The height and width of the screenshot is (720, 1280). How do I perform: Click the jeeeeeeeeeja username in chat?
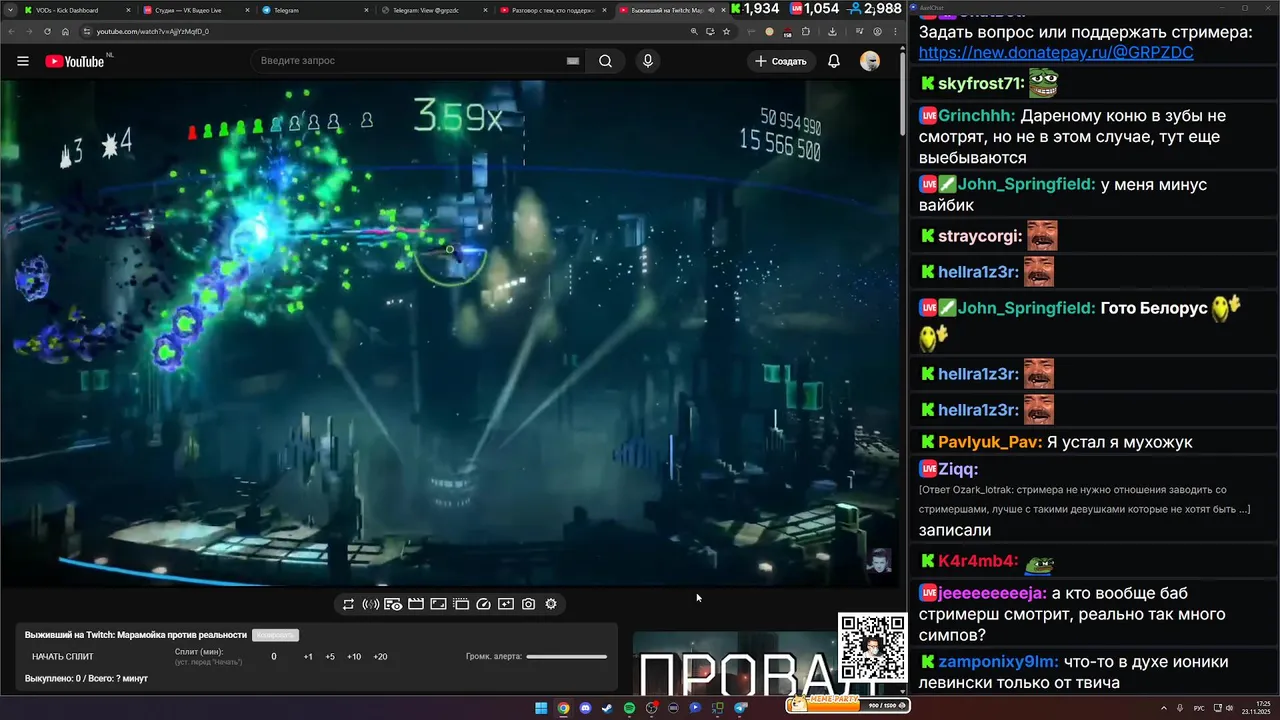[x=991, y=593]
